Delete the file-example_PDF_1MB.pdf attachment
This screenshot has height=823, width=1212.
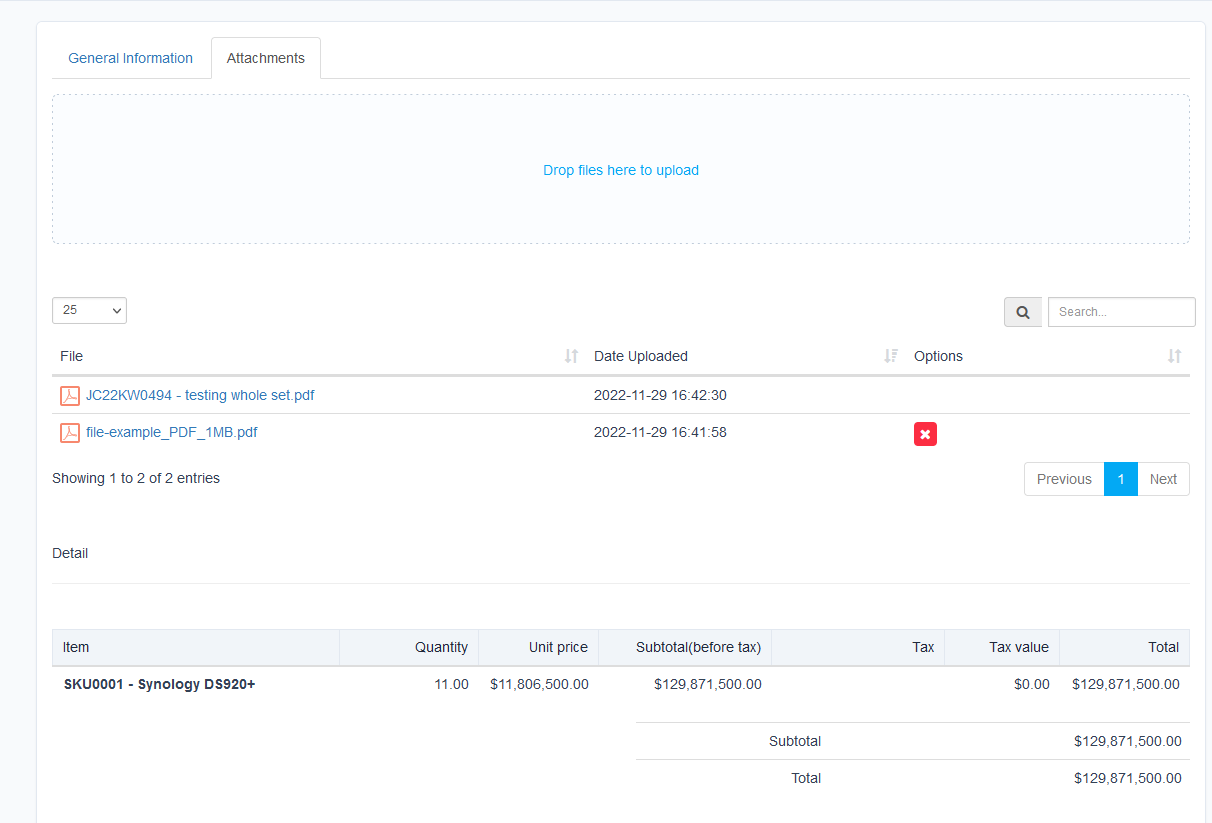tap(925, 434)
